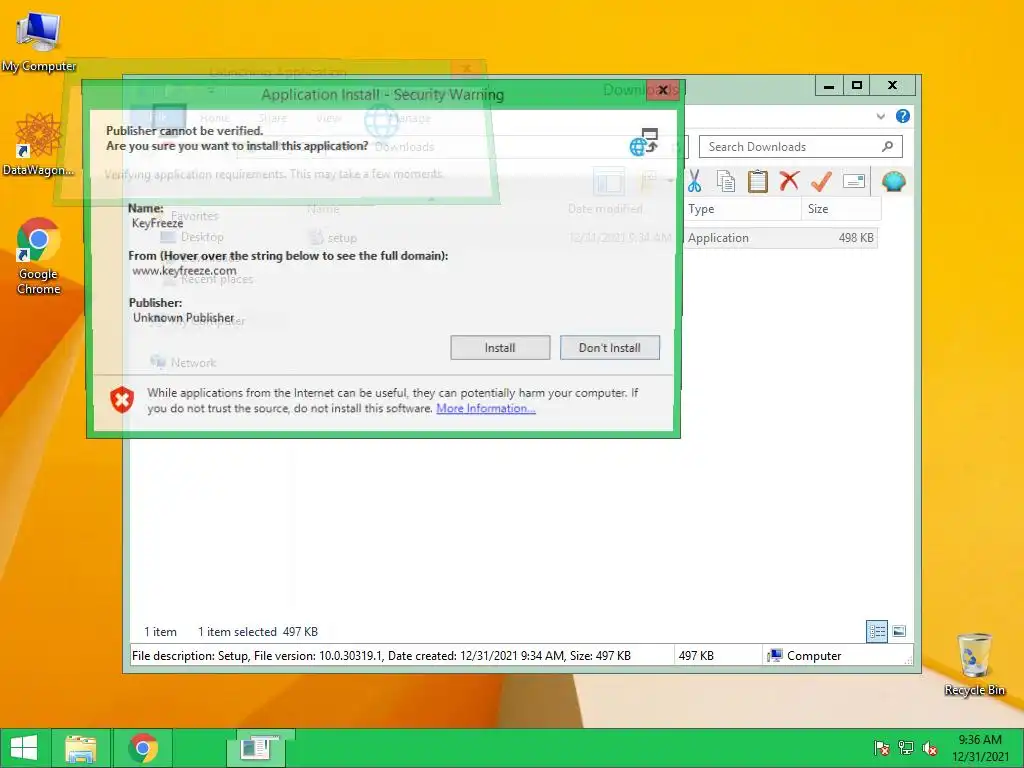Click the Computer status bar entry

pyautogui.click(x=805, y=656)
